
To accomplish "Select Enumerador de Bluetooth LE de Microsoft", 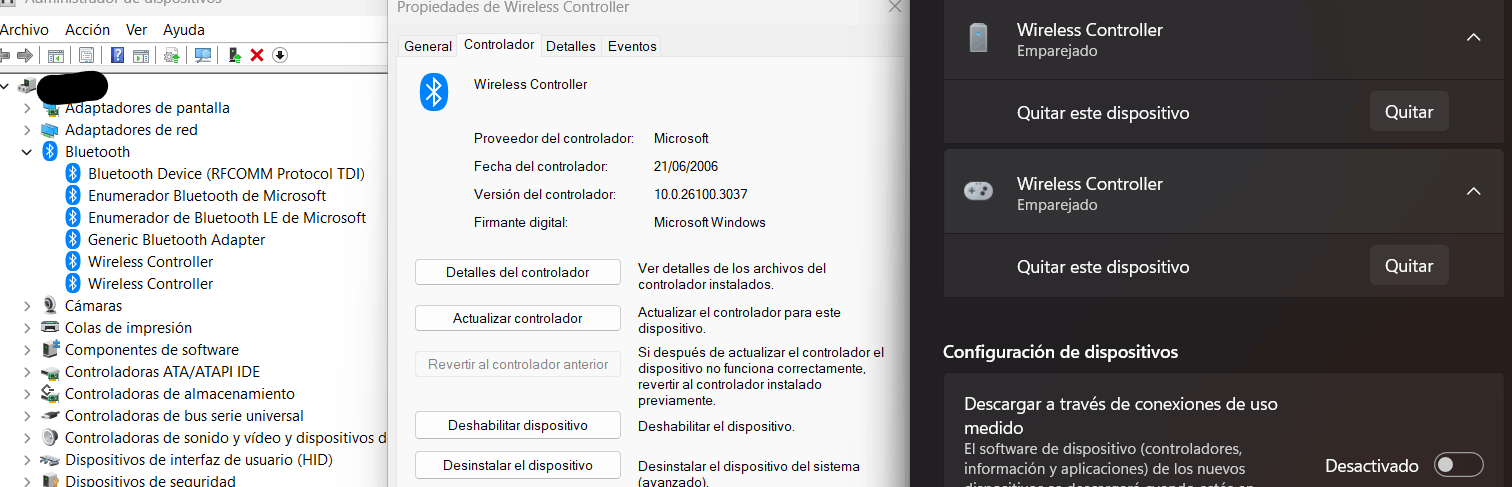I will [227, 218].
